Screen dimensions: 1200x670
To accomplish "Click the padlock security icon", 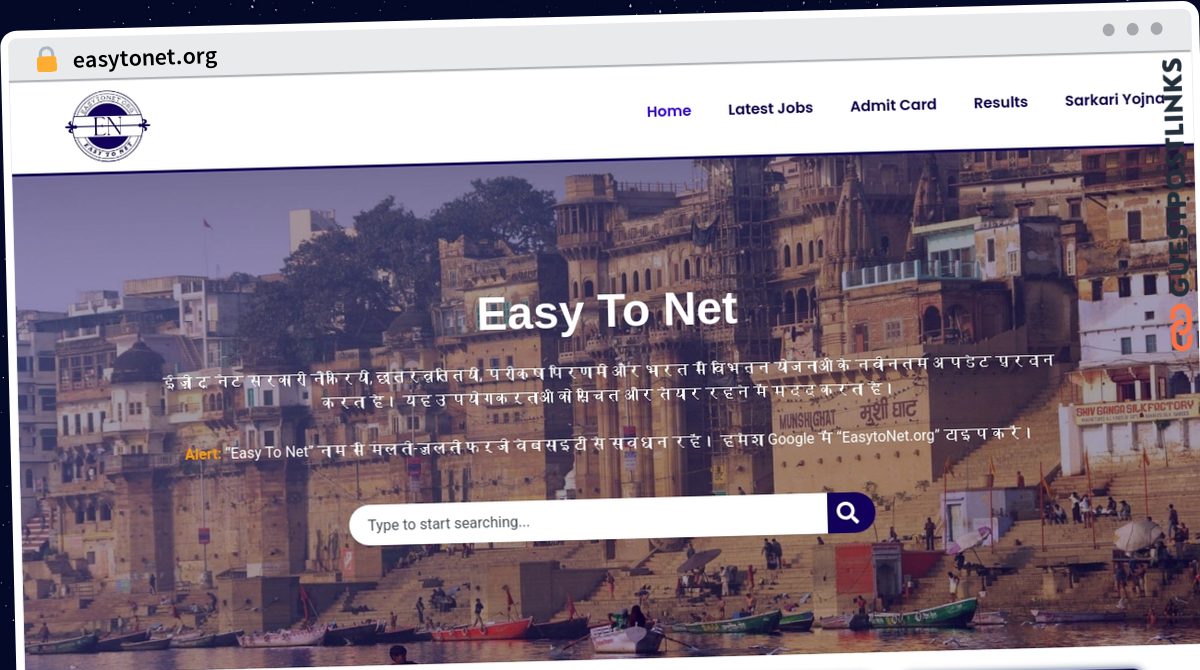I will (x=47, y=60).
